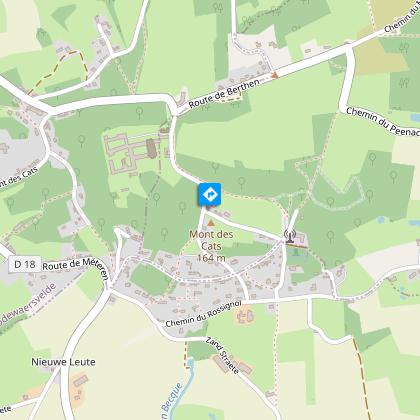Select the Route de Méteren label
Image resolution: width=420 pixels, height=420 pixels.
coord(76,267)
